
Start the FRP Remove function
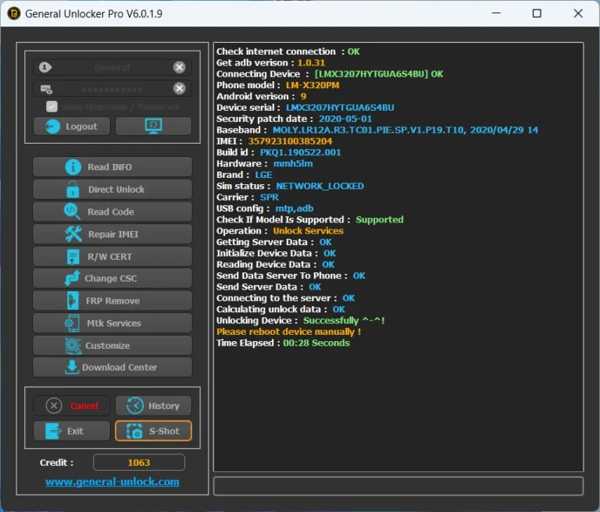112,301
